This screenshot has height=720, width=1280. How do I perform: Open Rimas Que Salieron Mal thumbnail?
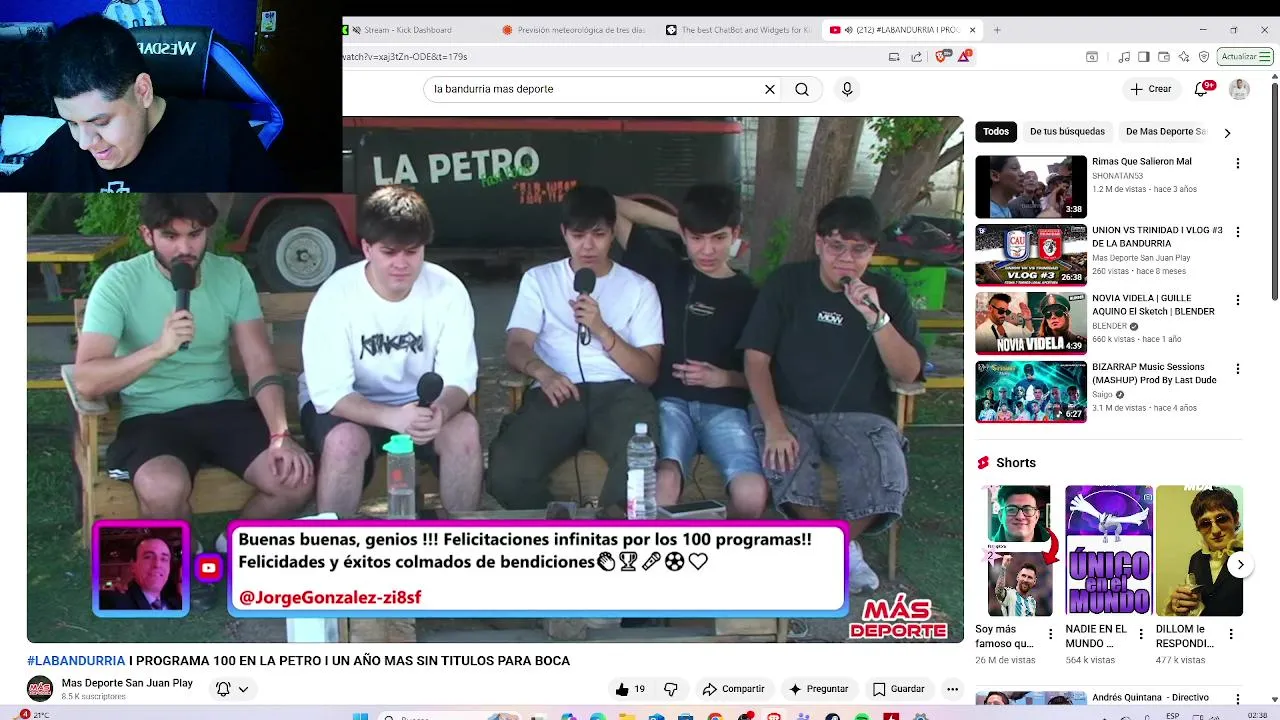[1031, 186]
